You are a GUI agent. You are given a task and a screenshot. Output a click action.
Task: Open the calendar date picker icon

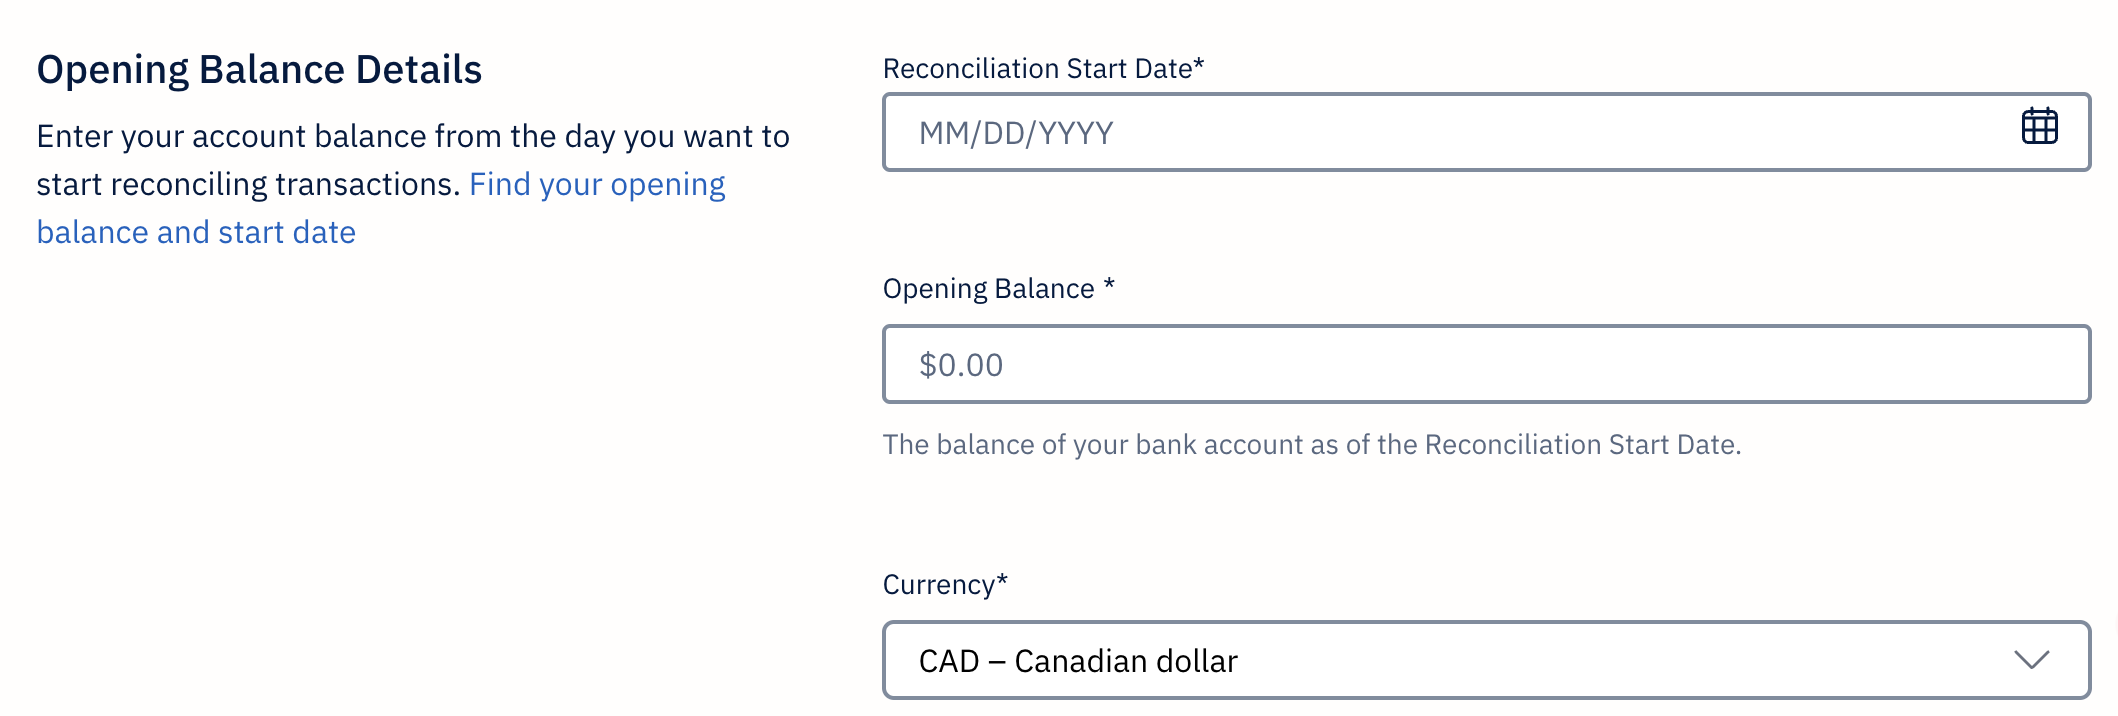tap(2039, 127)
